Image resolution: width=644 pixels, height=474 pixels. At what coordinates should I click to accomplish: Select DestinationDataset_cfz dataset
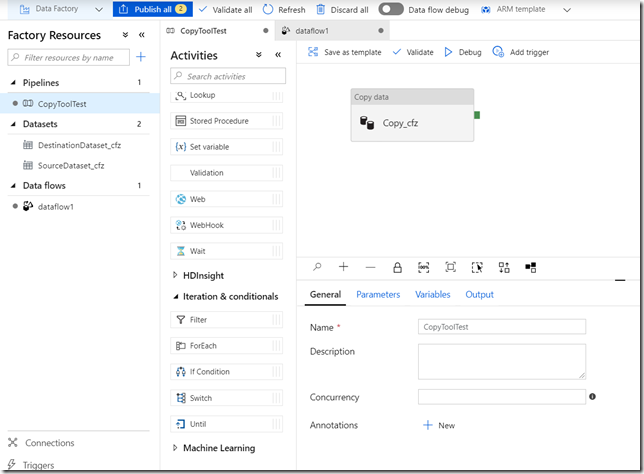79,145
